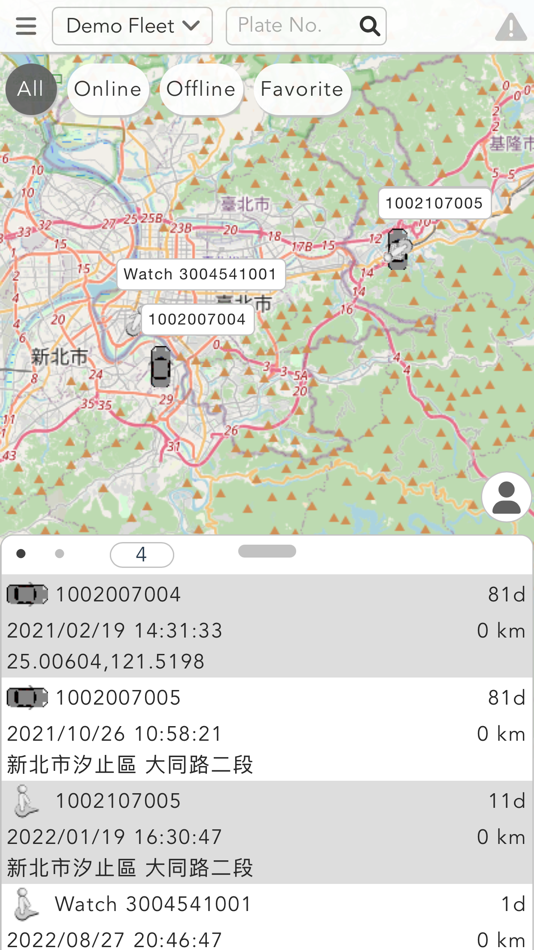The image size is (534, 950).
Task: Open the alert warning triangle
Action: 511,27
